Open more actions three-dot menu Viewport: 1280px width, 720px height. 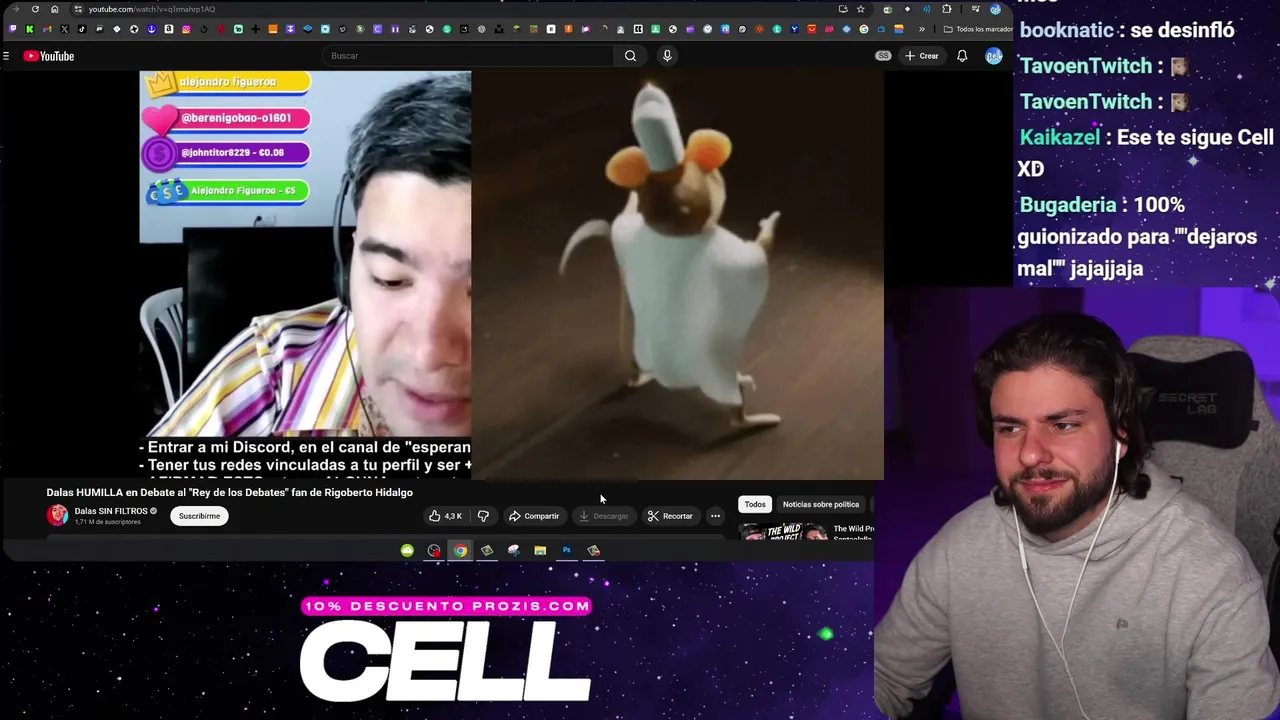point(715,516)
